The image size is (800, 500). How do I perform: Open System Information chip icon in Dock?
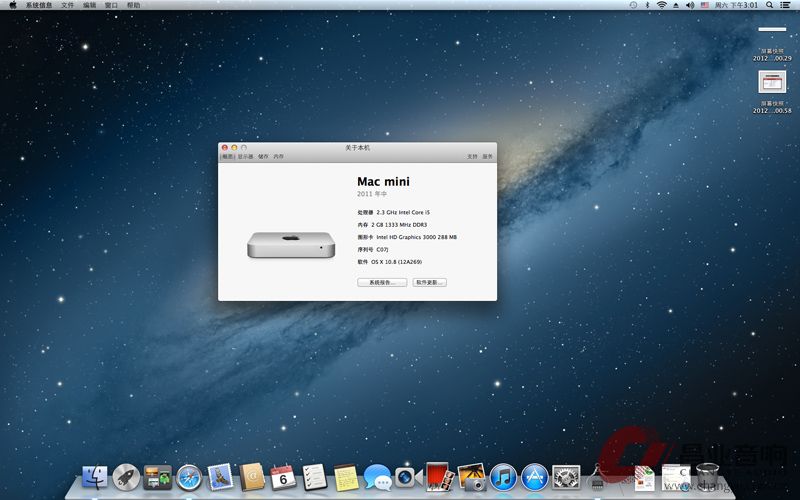597,479
